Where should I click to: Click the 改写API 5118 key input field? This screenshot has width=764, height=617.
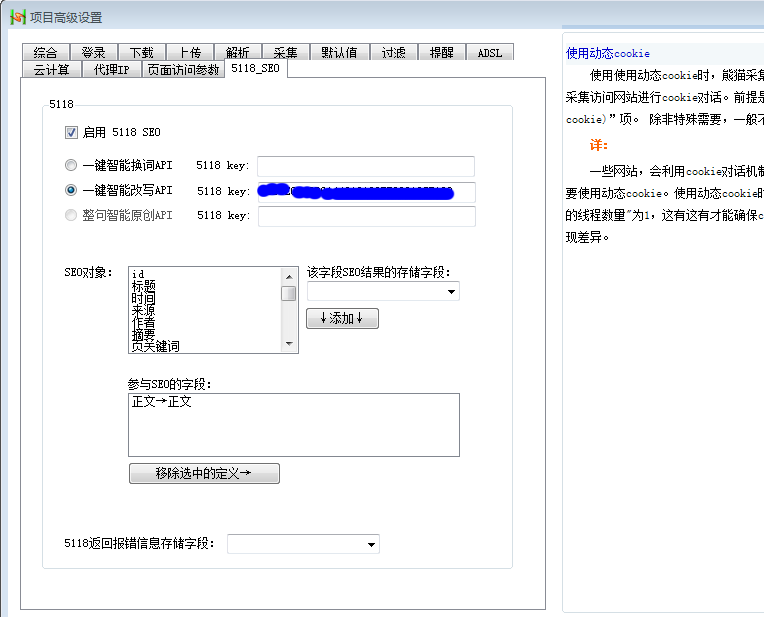[366, 192]
